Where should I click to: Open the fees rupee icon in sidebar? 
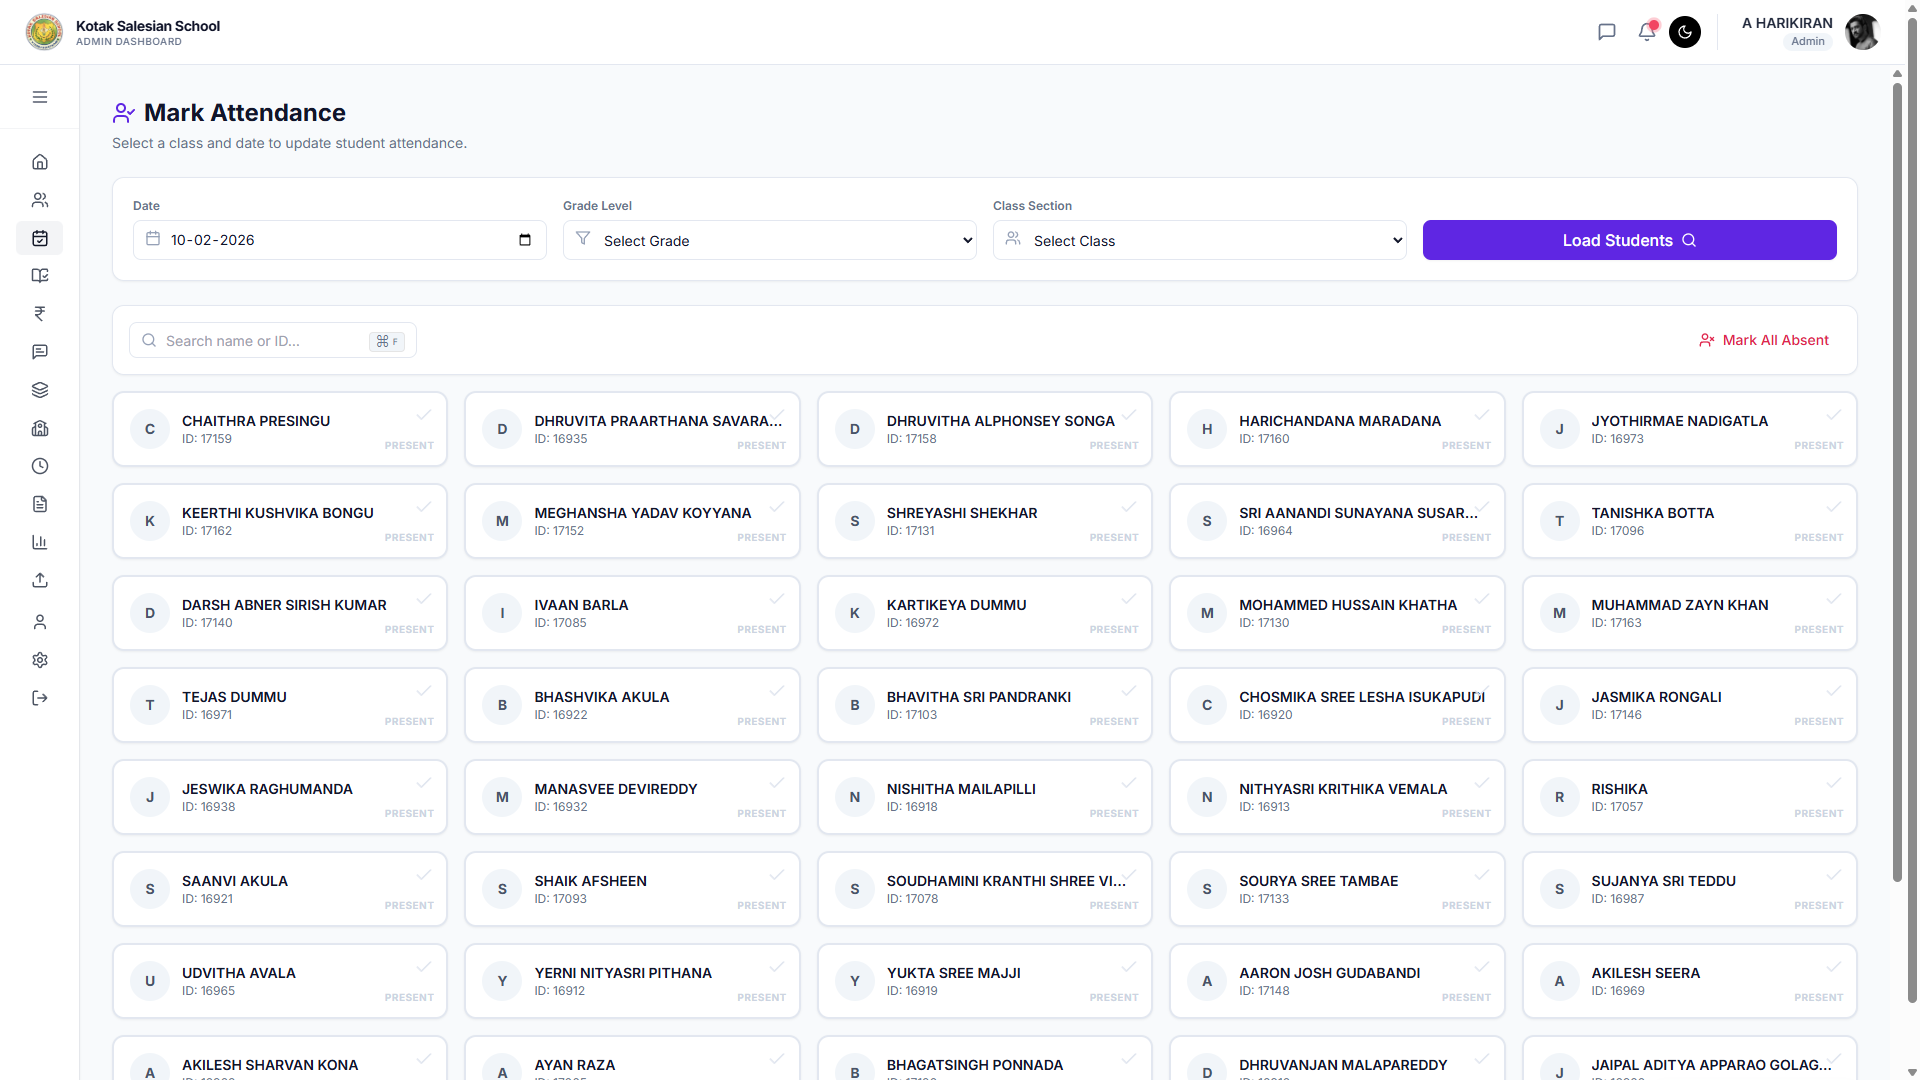point(40,313)
